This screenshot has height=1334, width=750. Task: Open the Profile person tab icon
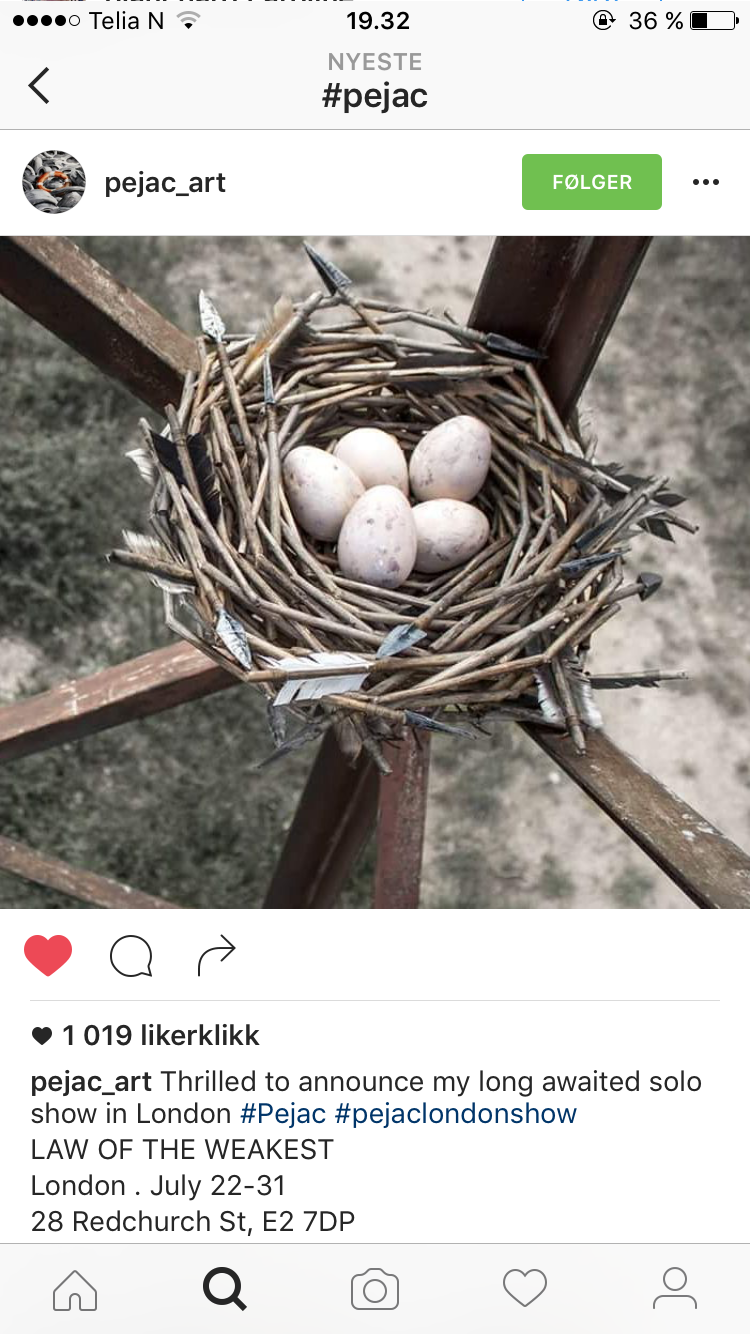click(x=675, y=1289)
